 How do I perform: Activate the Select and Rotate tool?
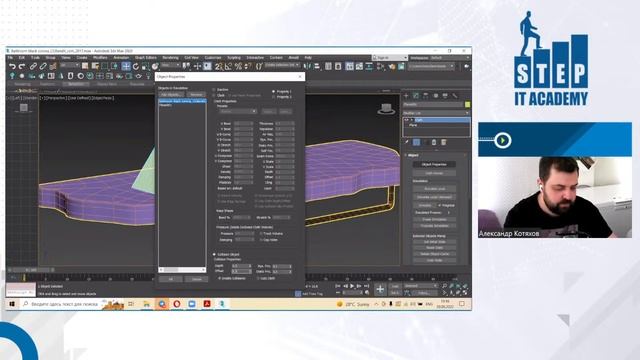point(136,66)
